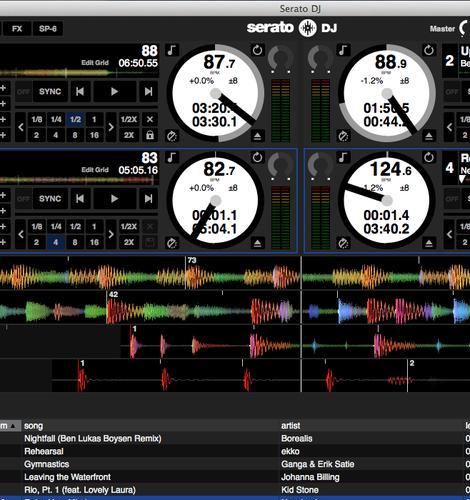The width and height of the screenshot is (470, 500).
Task: Open the SP-6 sampler tab
Action: click(48, 29)
